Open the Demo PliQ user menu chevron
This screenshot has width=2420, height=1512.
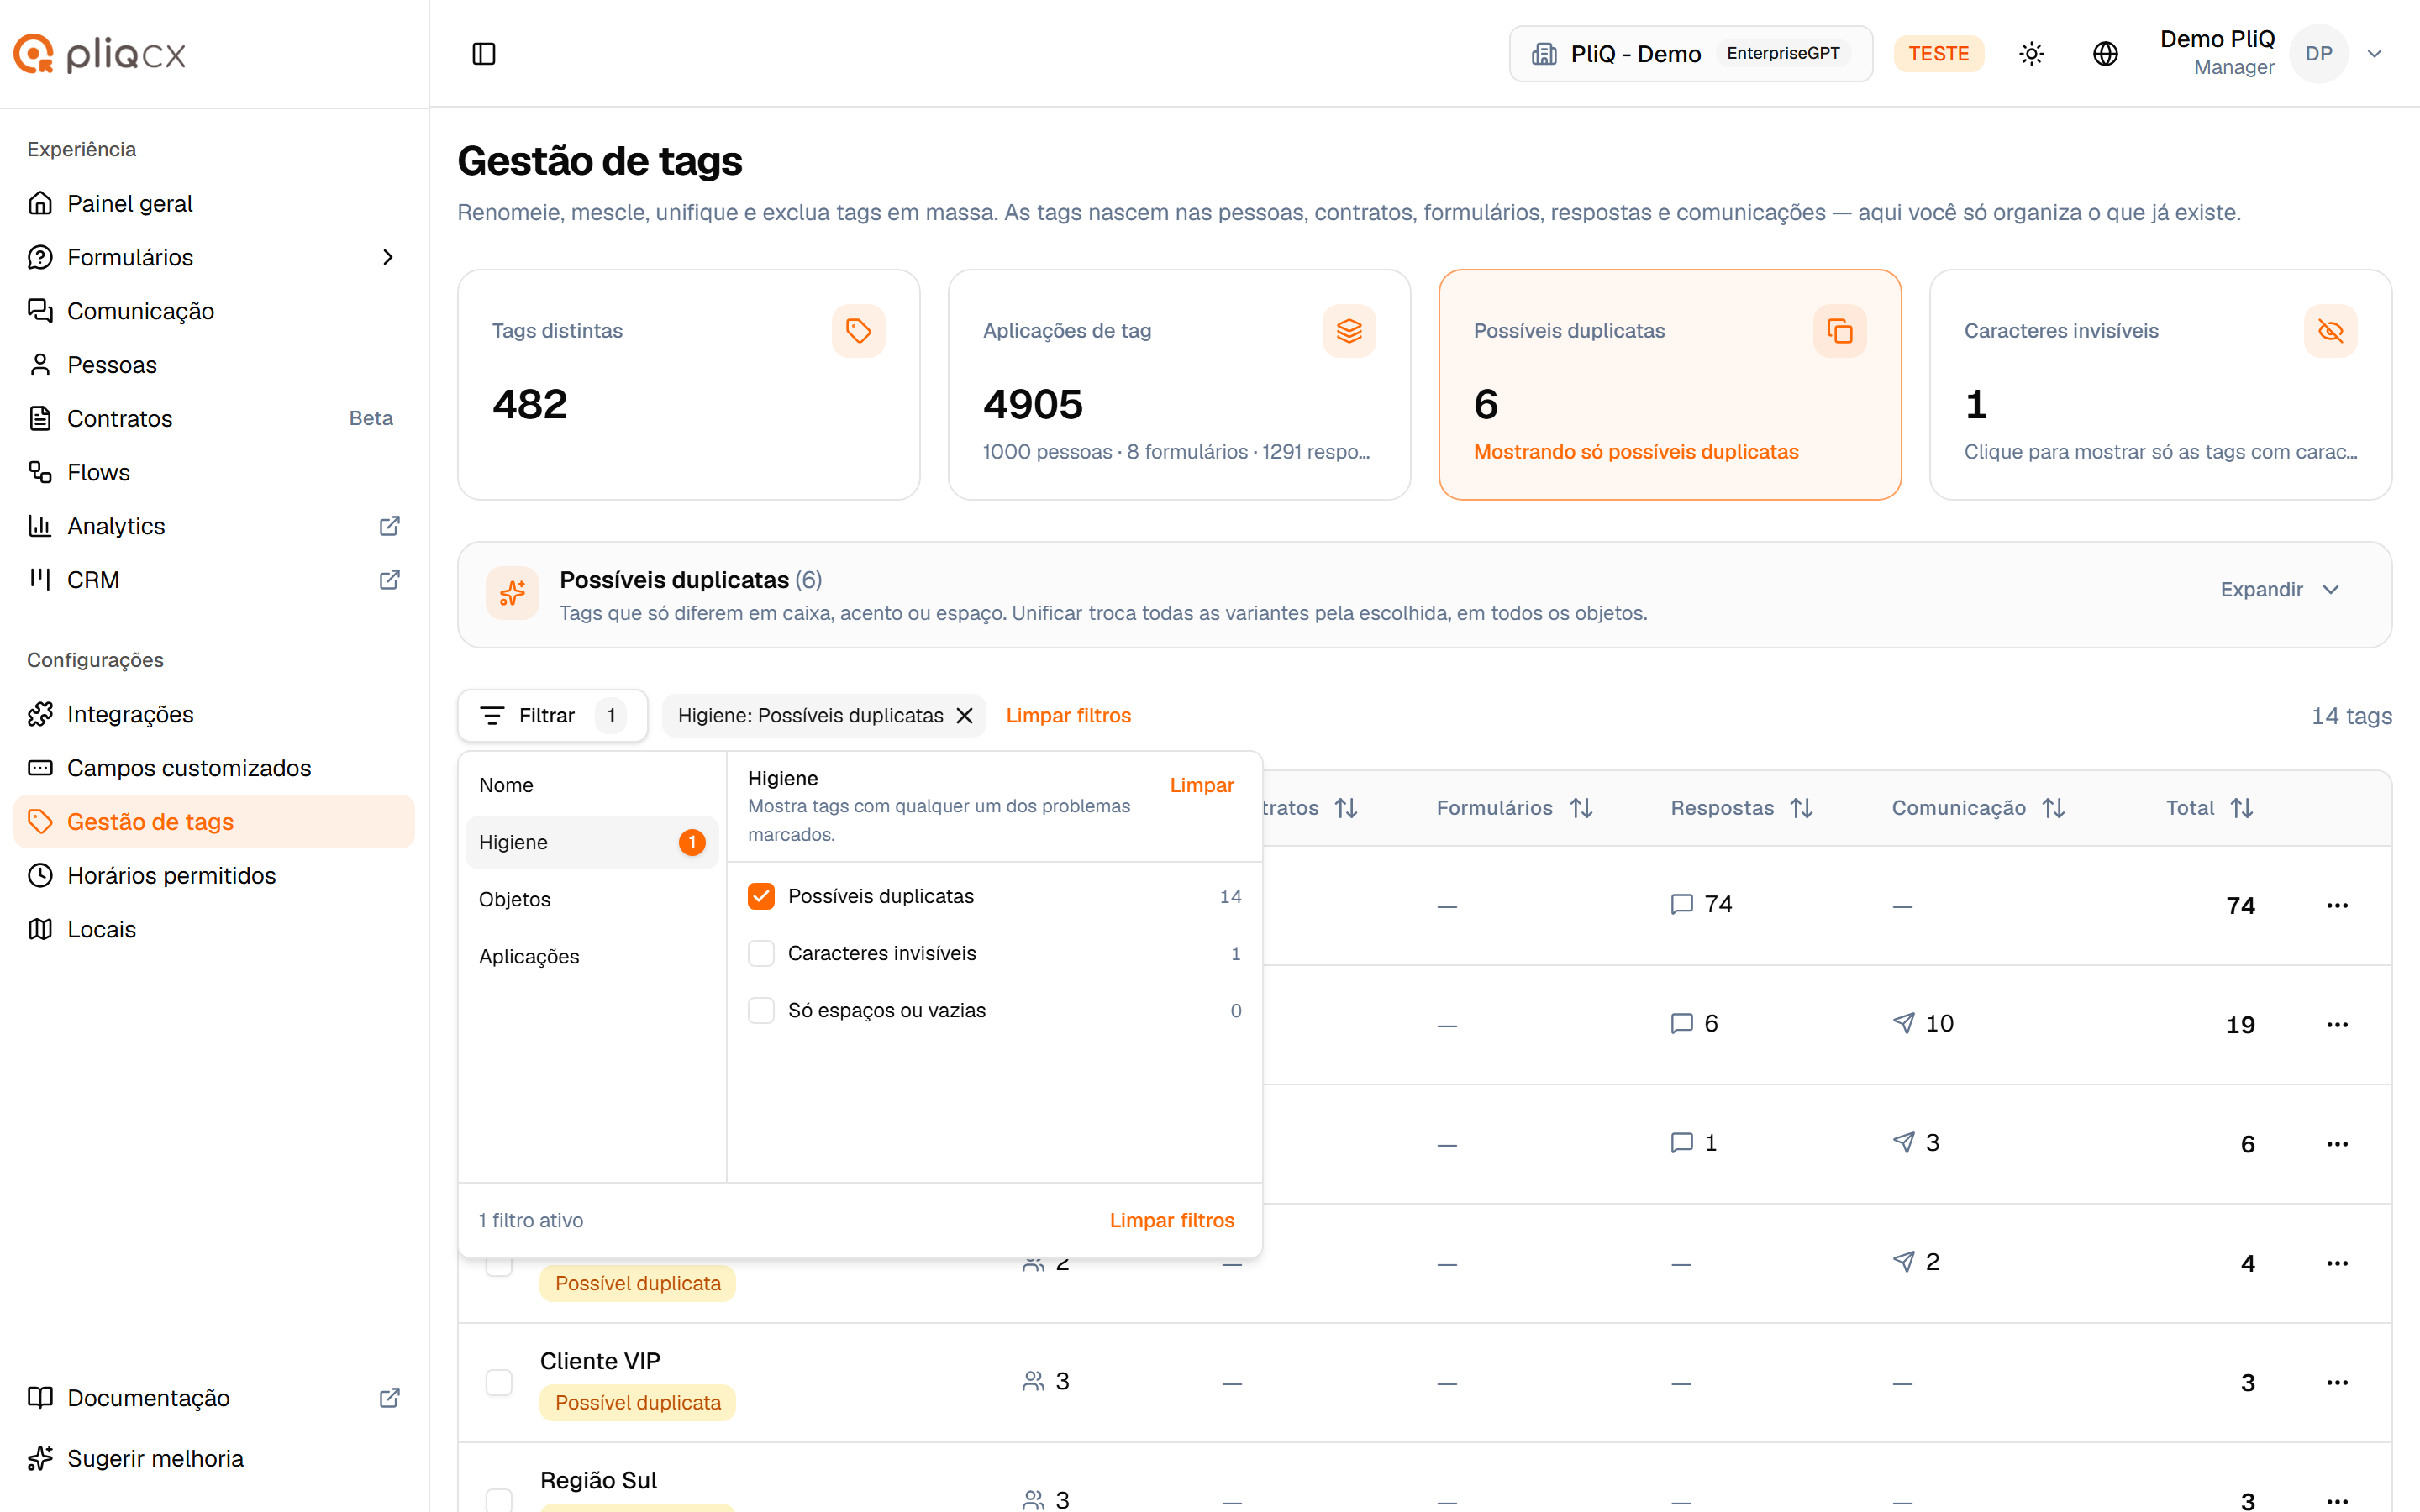coord(2374,54)
